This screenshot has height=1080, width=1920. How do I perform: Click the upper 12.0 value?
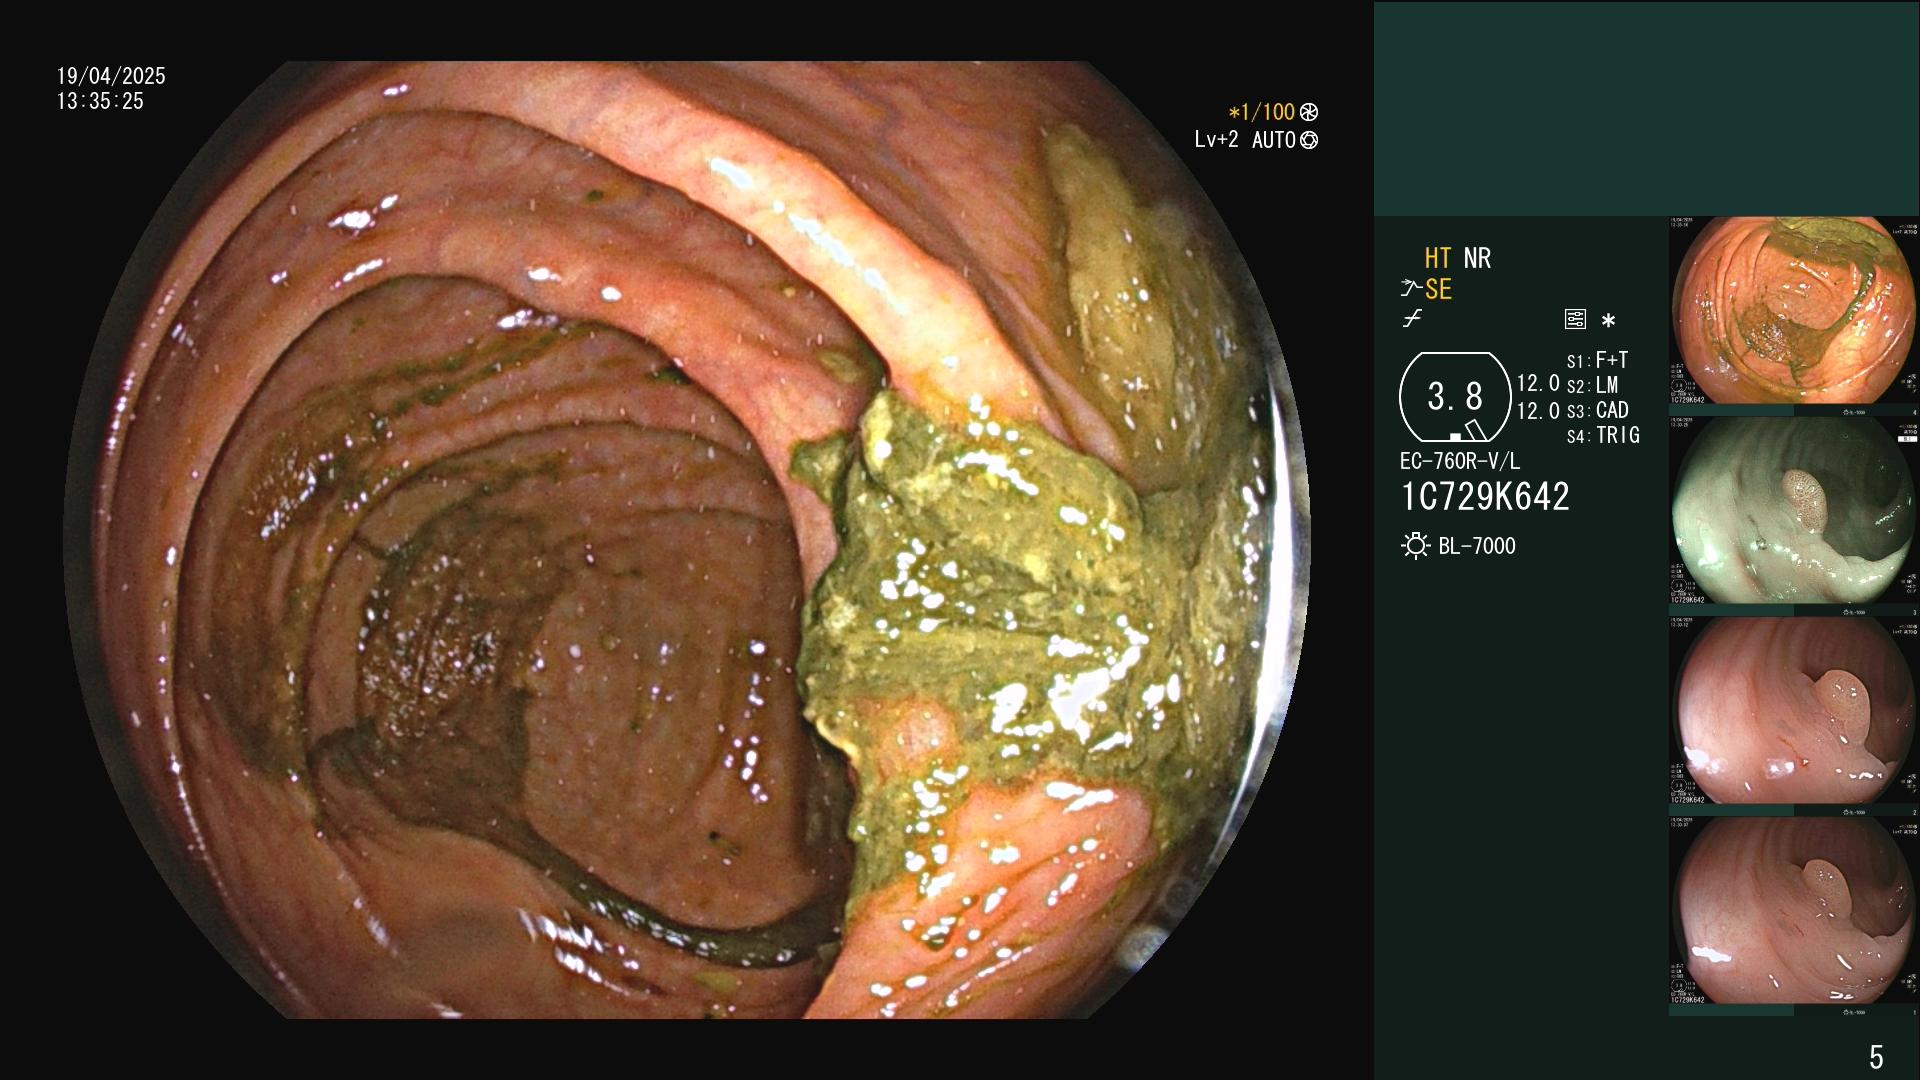coord(1538,384)
